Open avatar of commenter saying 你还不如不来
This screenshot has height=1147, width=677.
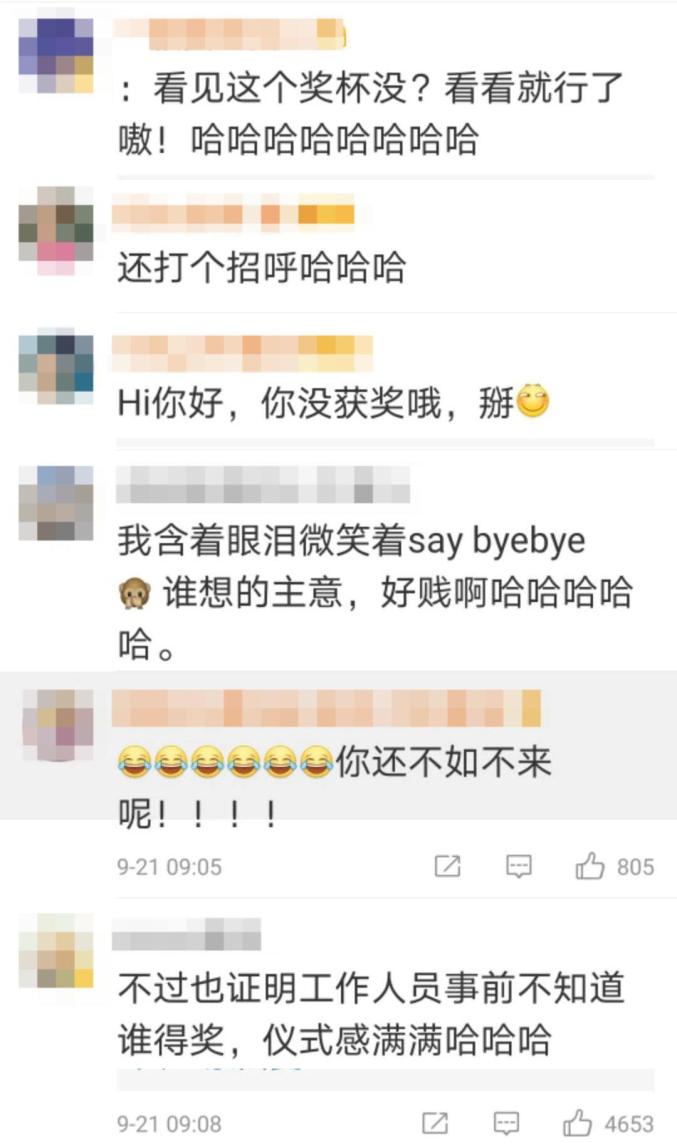pos(59,725)
